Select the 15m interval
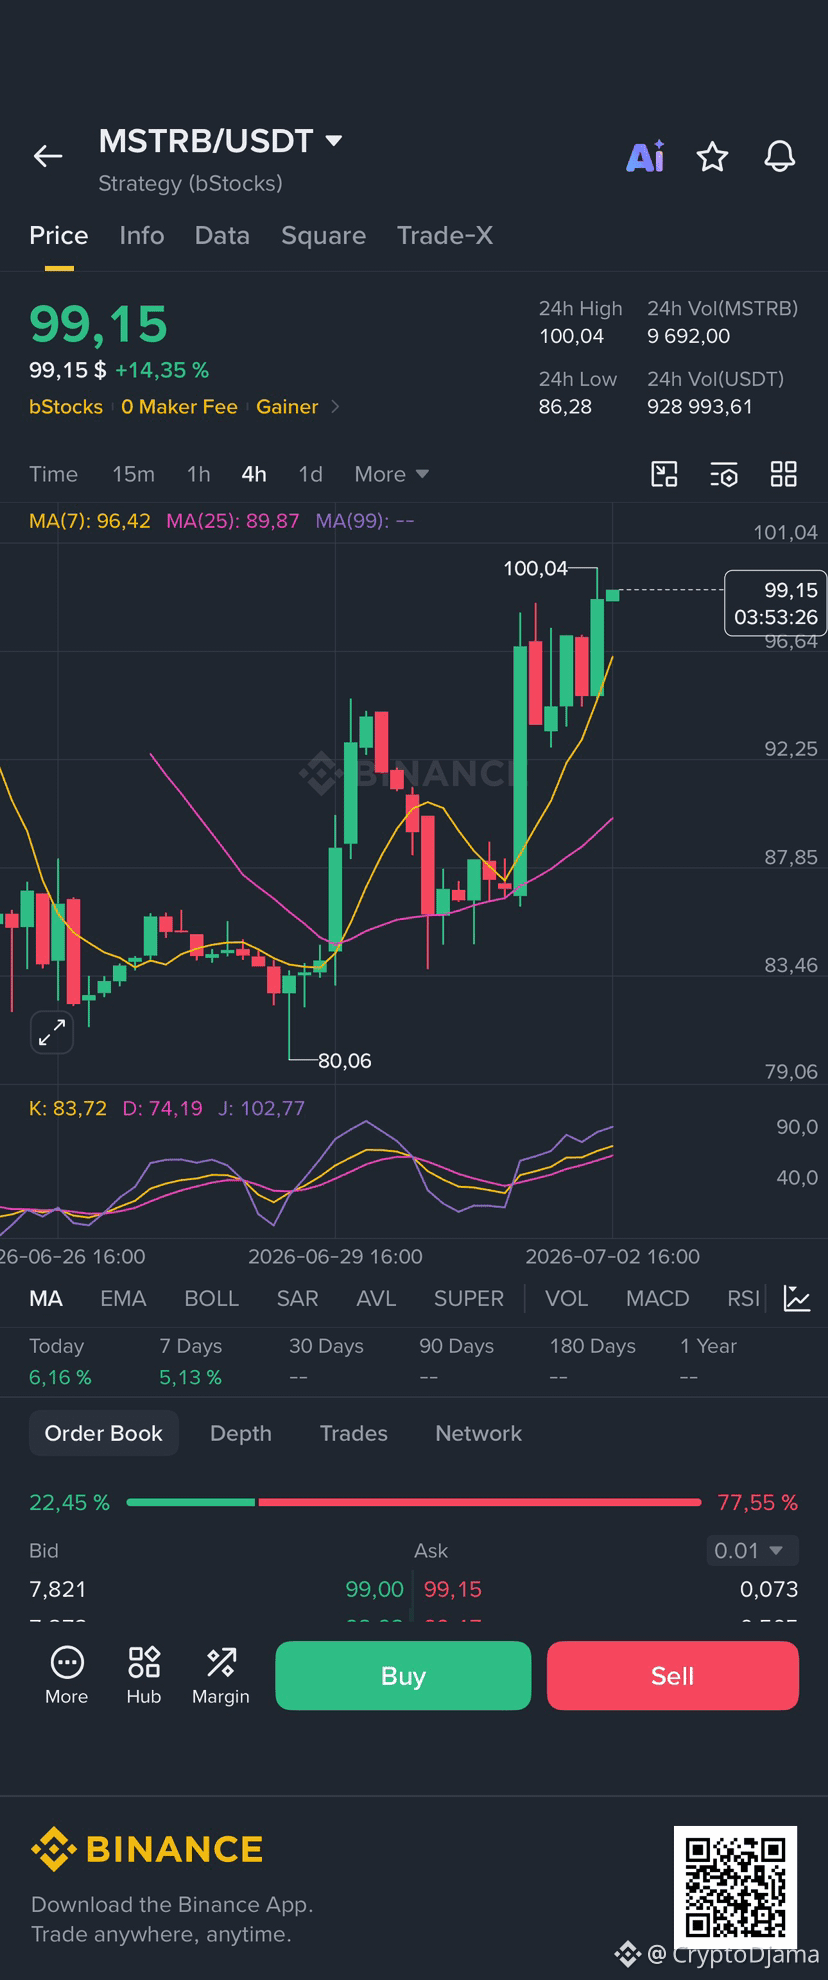 point(133,474)
